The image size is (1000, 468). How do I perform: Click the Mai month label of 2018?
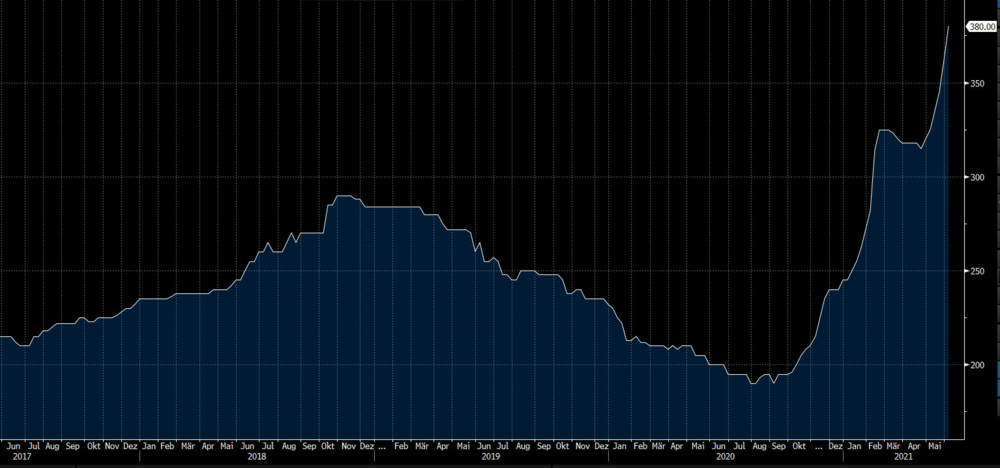click(x=227, y=446)
